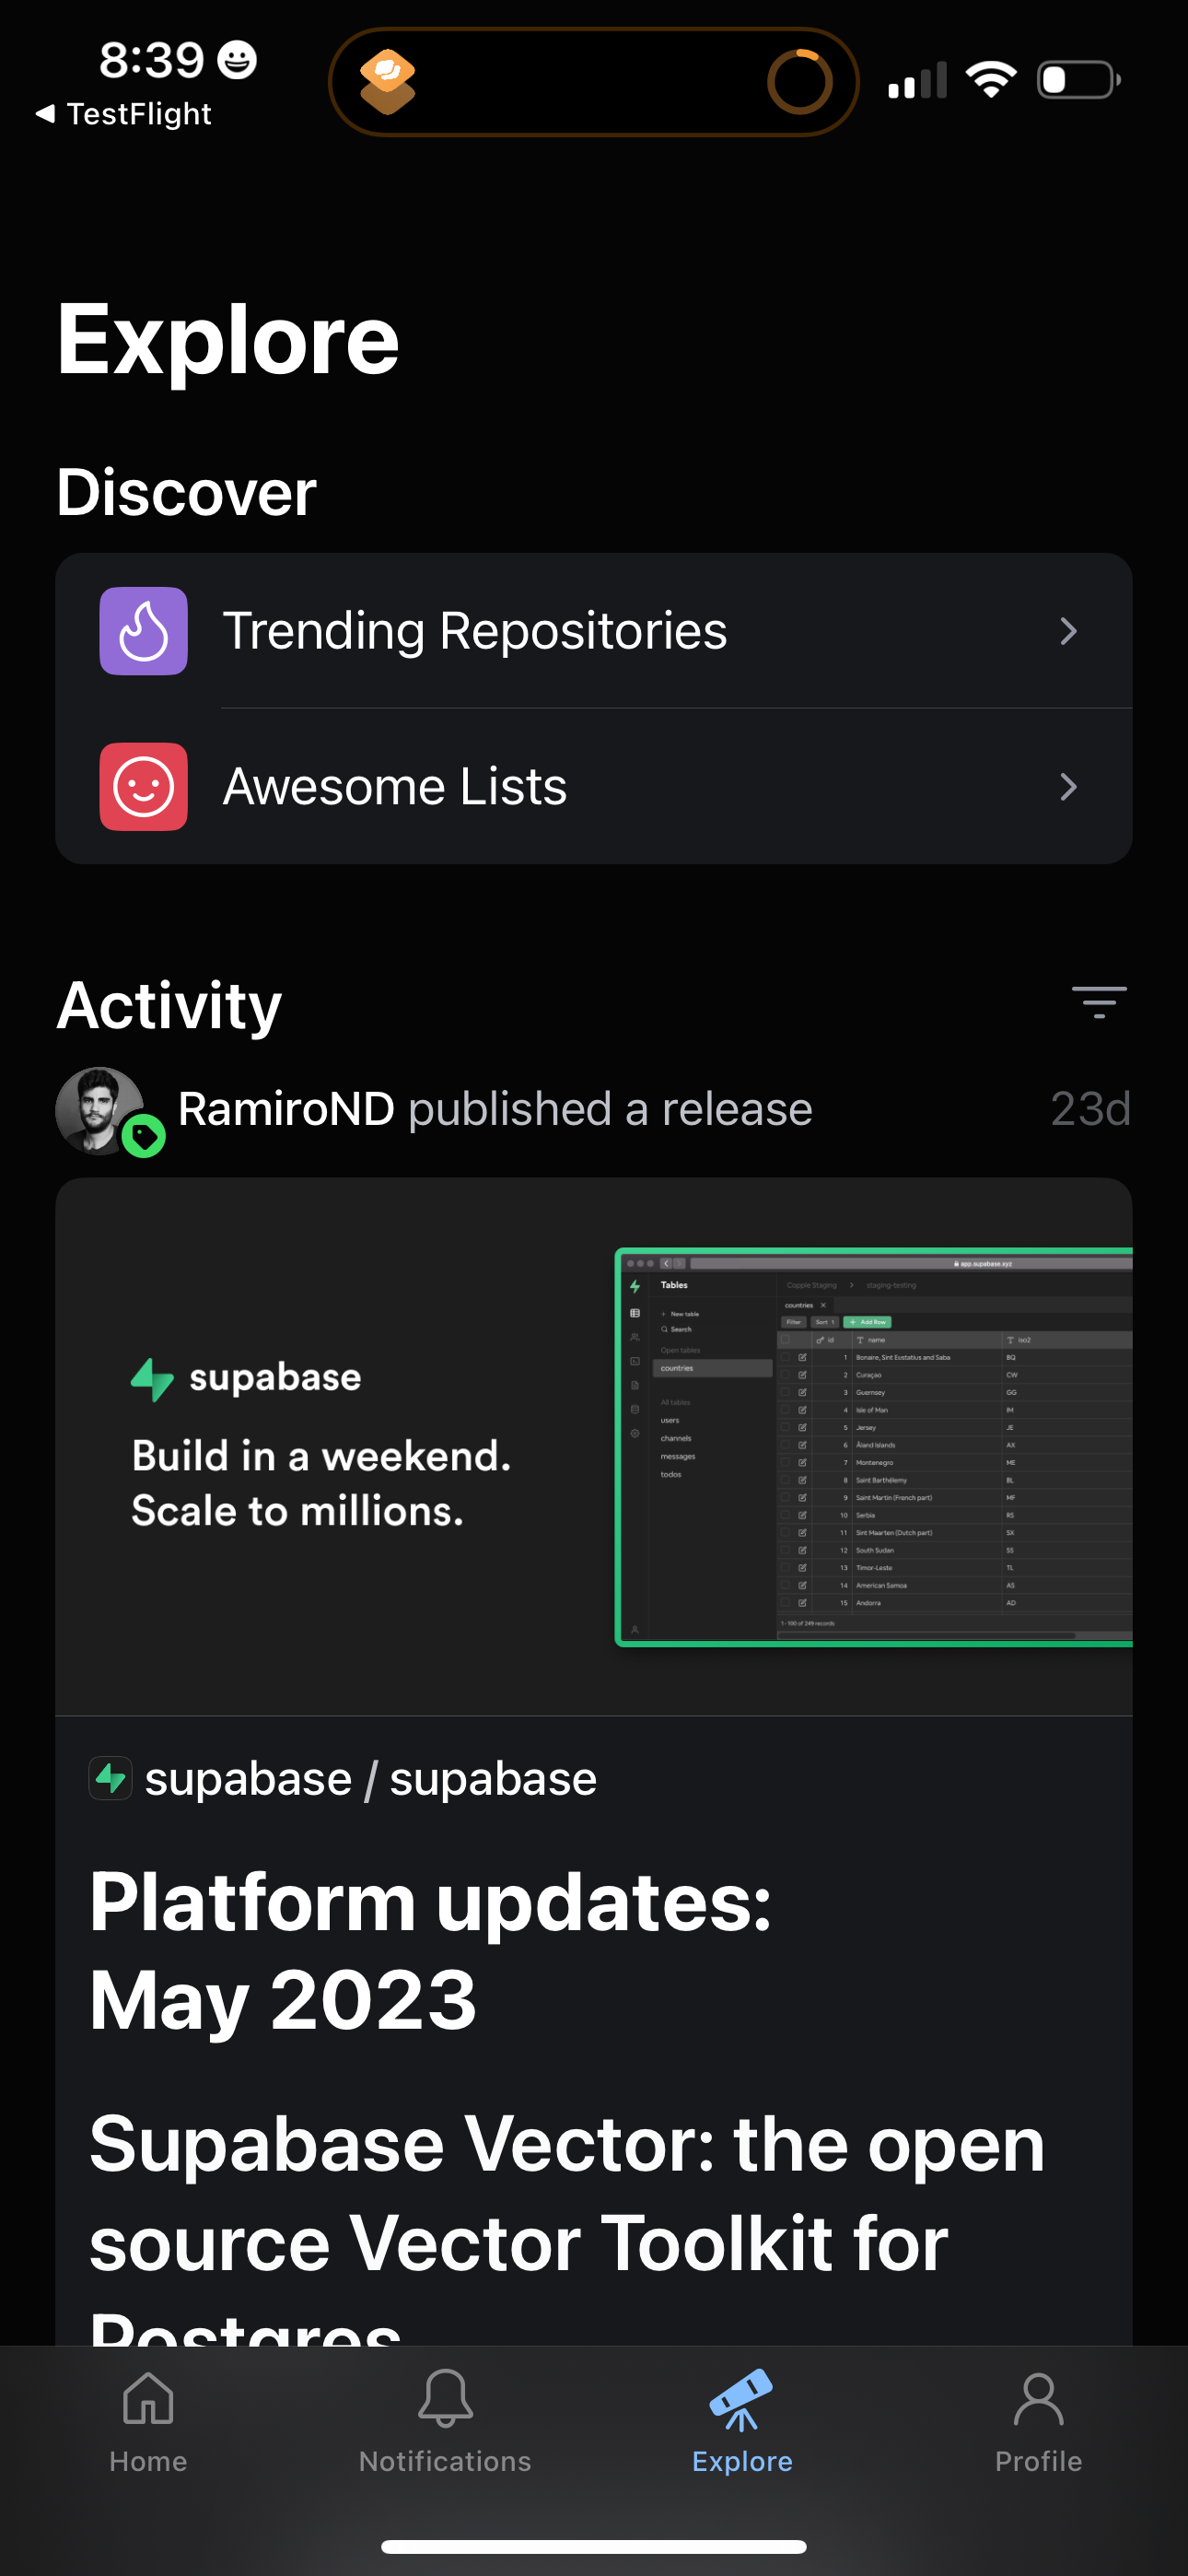Select the Explore telescope tab
Screen dimensions: 1188x2576
pyautogui.click(x=742, y=2421)
